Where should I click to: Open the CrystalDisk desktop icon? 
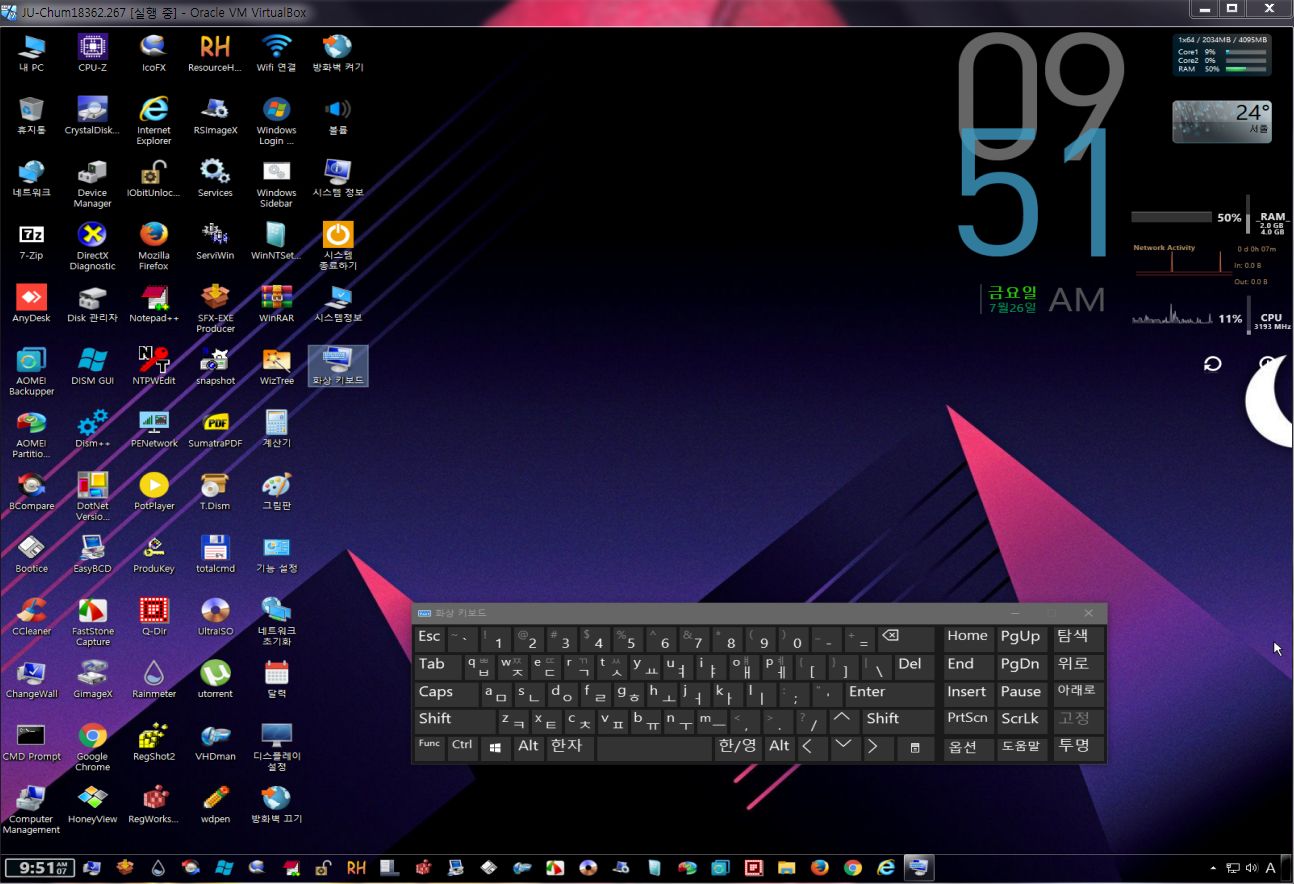(x=92, y=115)
